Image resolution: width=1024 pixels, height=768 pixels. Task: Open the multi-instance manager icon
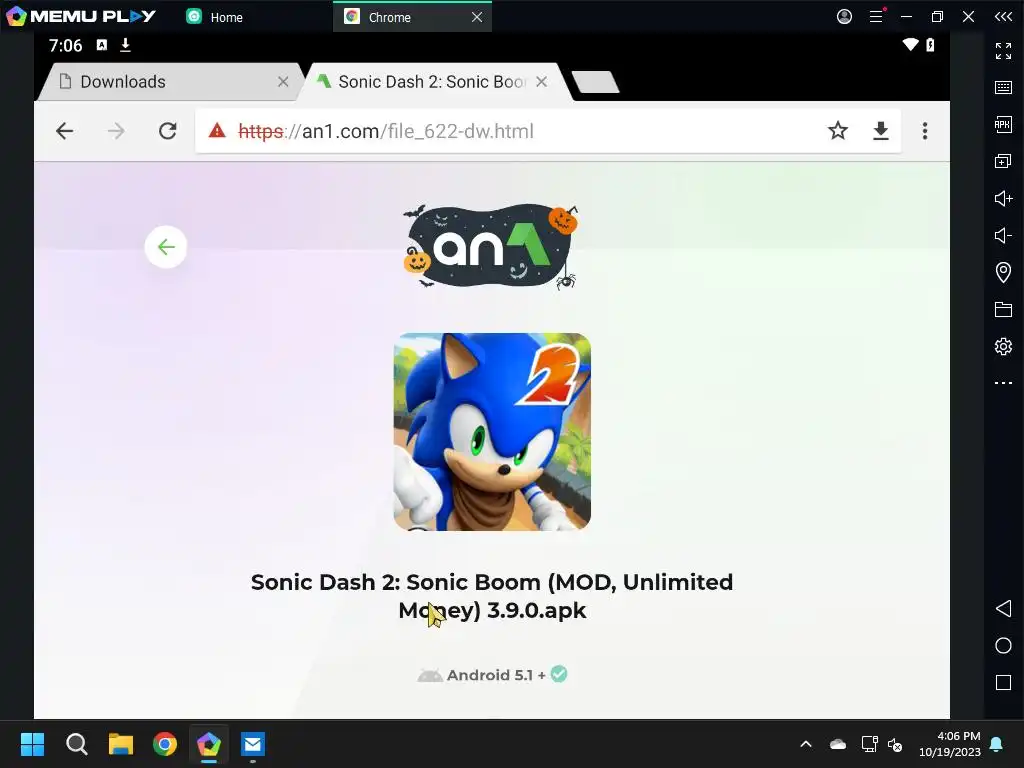[x=1003, y=161]
